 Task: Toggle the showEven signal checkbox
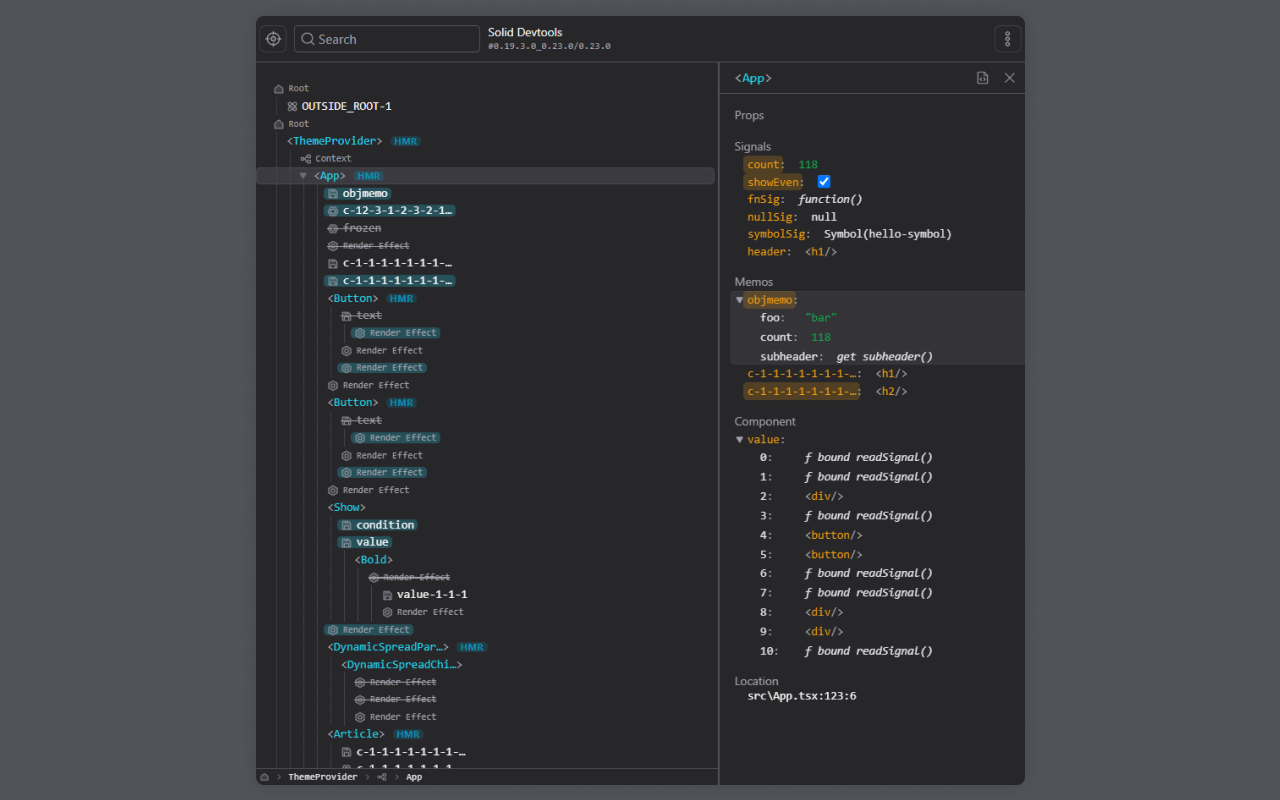tap(823, 181)
